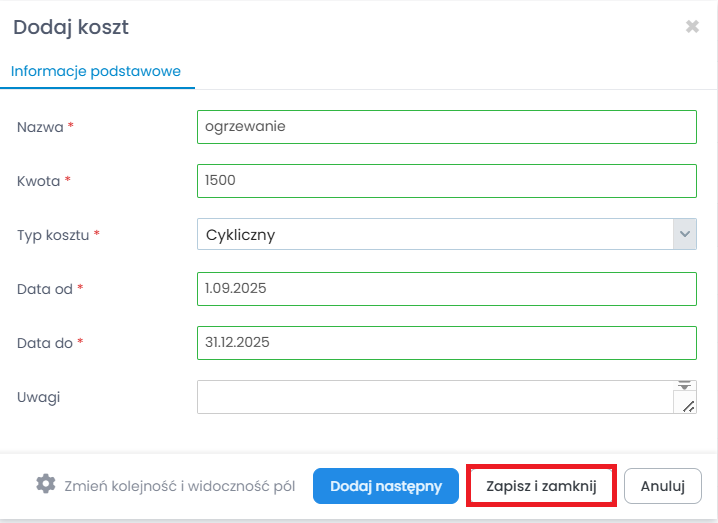Viewport: 718px width, 523px height.
Task: Cancel with the Anuluj button
Action: pyautogui.click(x=662, y=486)
